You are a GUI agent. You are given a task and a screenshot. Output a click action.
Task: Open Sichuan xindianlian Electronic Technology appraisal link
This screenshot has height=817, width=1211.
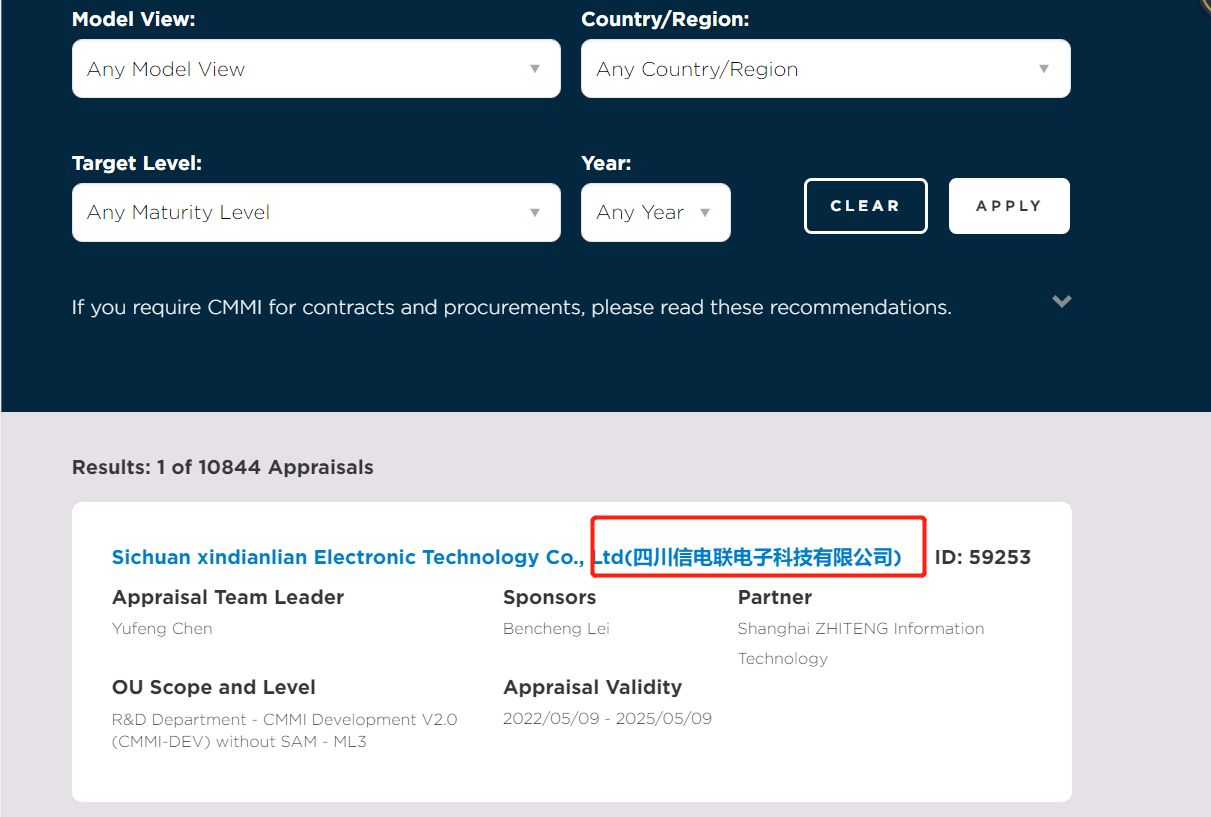point(507,557)
